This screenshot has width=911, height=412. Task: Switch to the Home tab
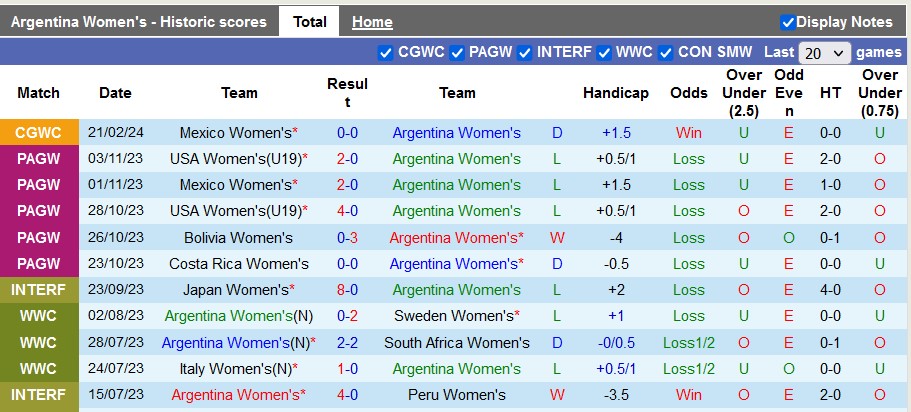(x=372, y=22)
